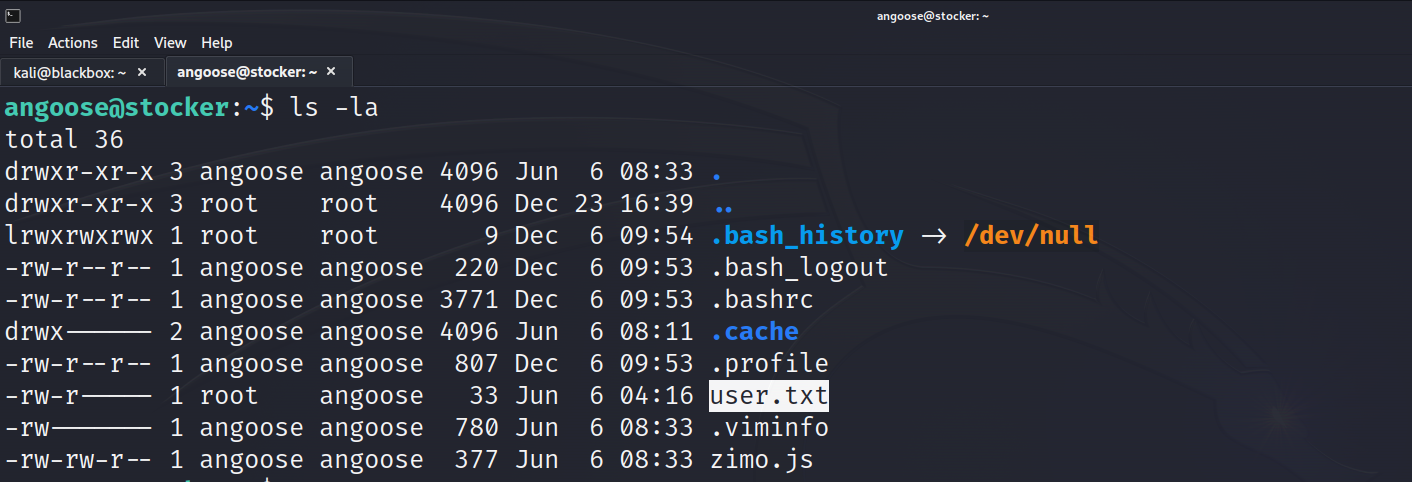Viewport: 1412px width, 482px height.
Task: Open the Actions menu
Action: point(73,43)
